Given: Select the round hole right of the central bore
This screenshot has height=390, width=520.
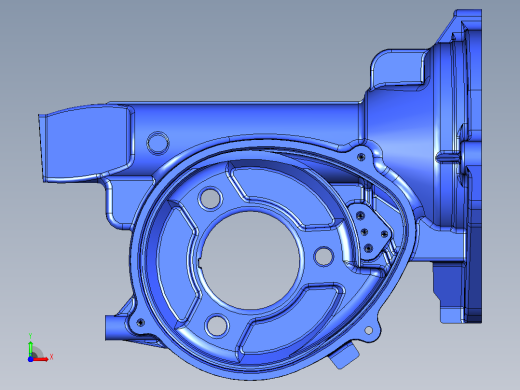Looking at the screenshot, I should pos(324,256).
